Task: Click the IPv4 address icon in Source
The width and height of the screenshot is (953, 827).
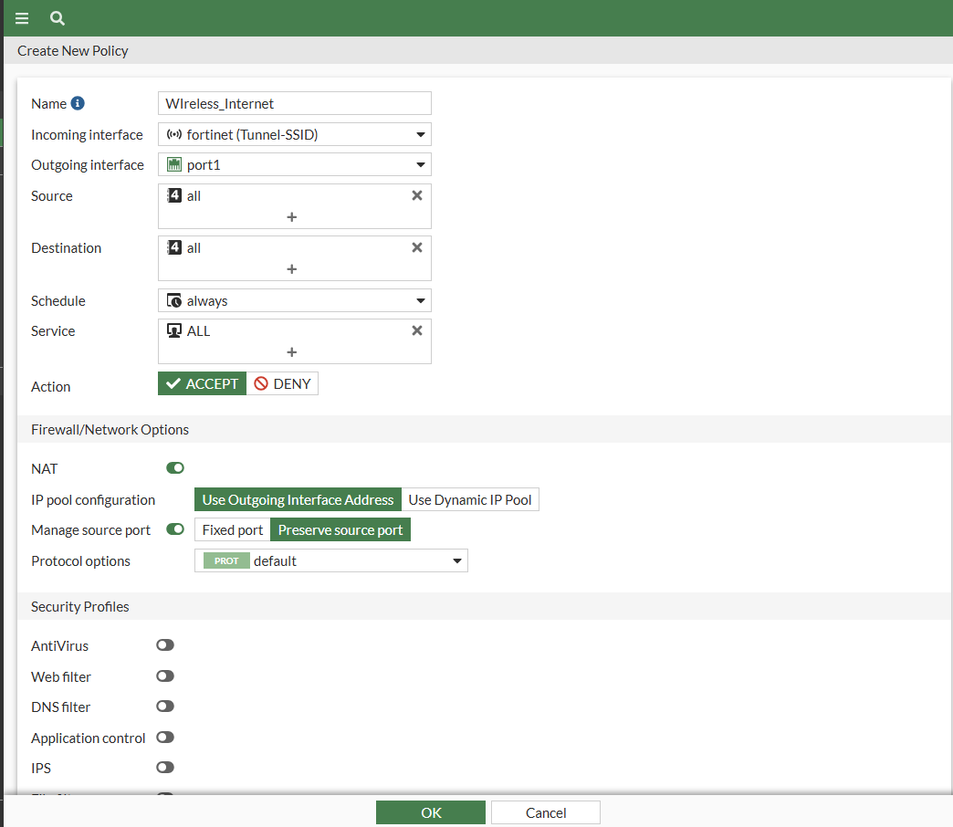Action: click(174, 195)
